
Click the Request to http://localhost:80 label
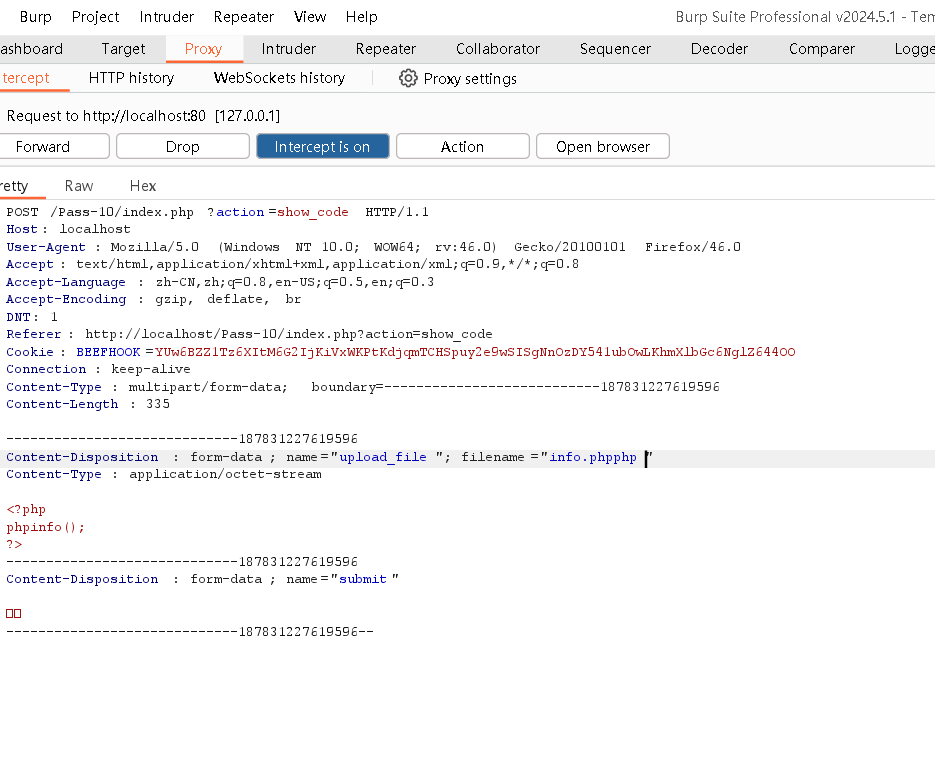coord(143,116)
